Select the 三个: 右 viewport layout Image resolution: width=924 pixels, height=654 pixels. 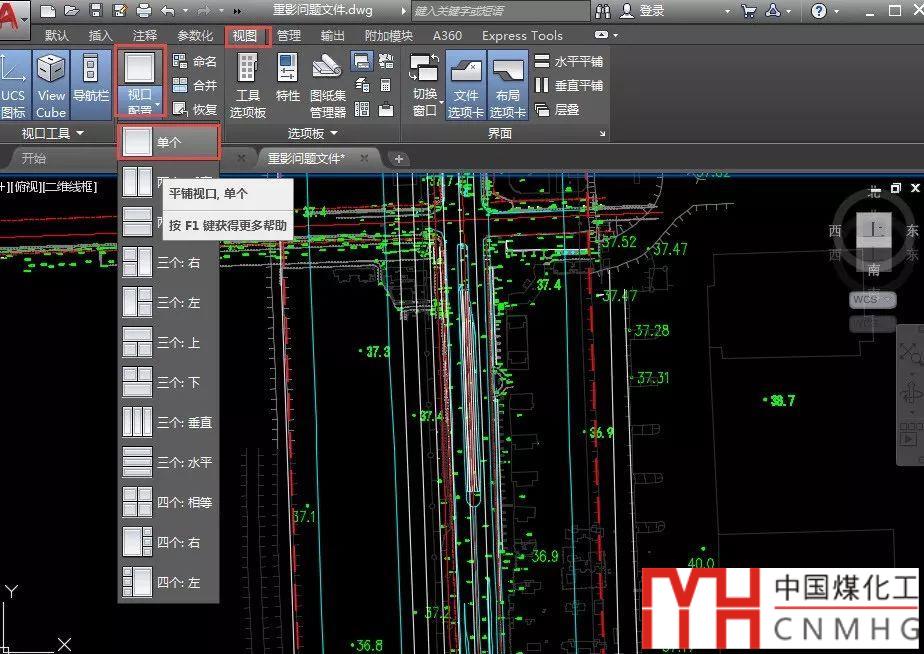pos(168,263)
